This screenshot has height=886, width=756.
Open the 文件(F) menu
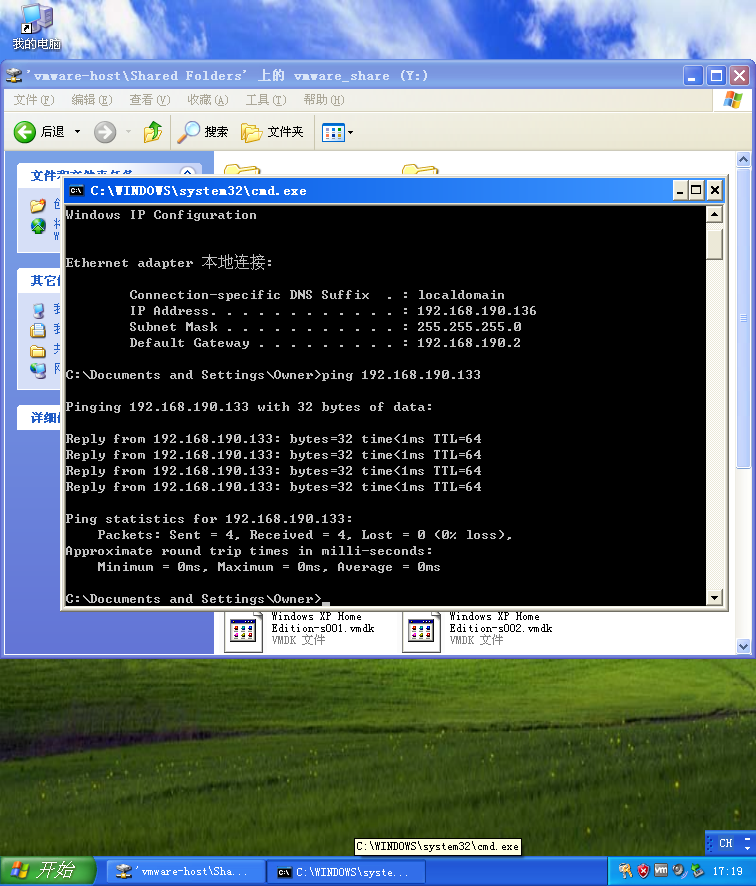34,100
